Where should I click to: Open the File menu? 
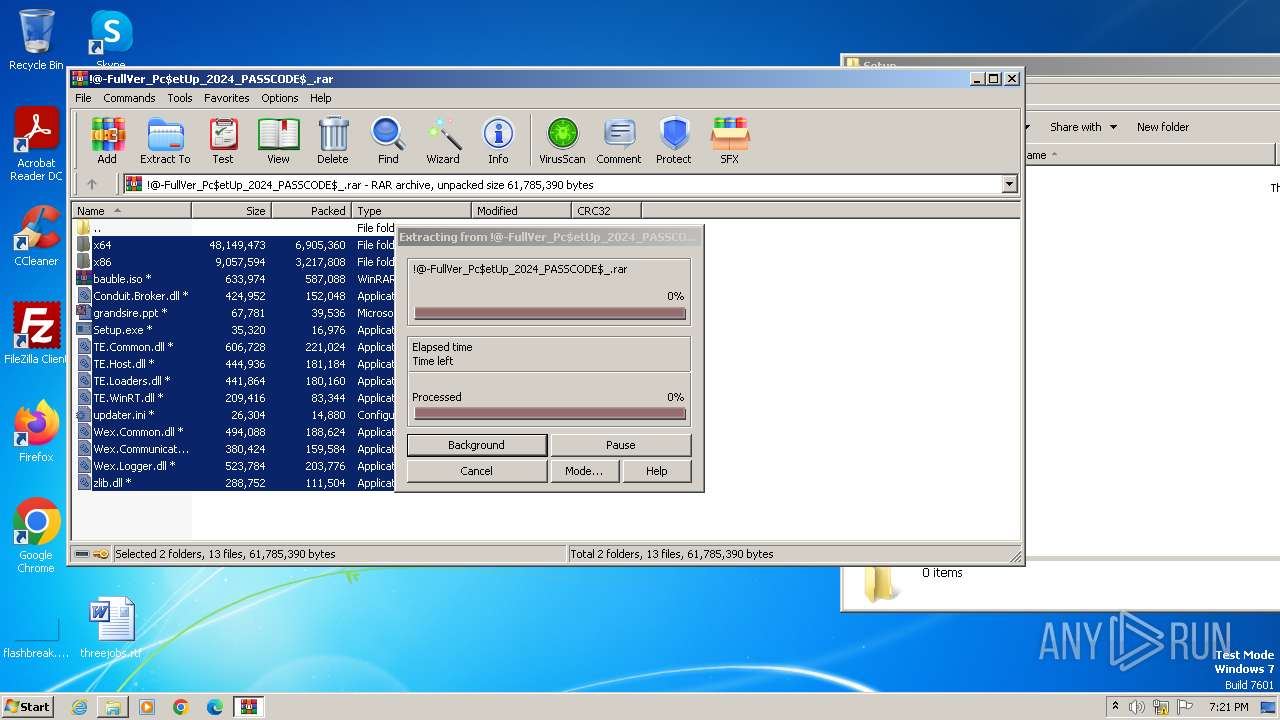(x=83, y=98)
